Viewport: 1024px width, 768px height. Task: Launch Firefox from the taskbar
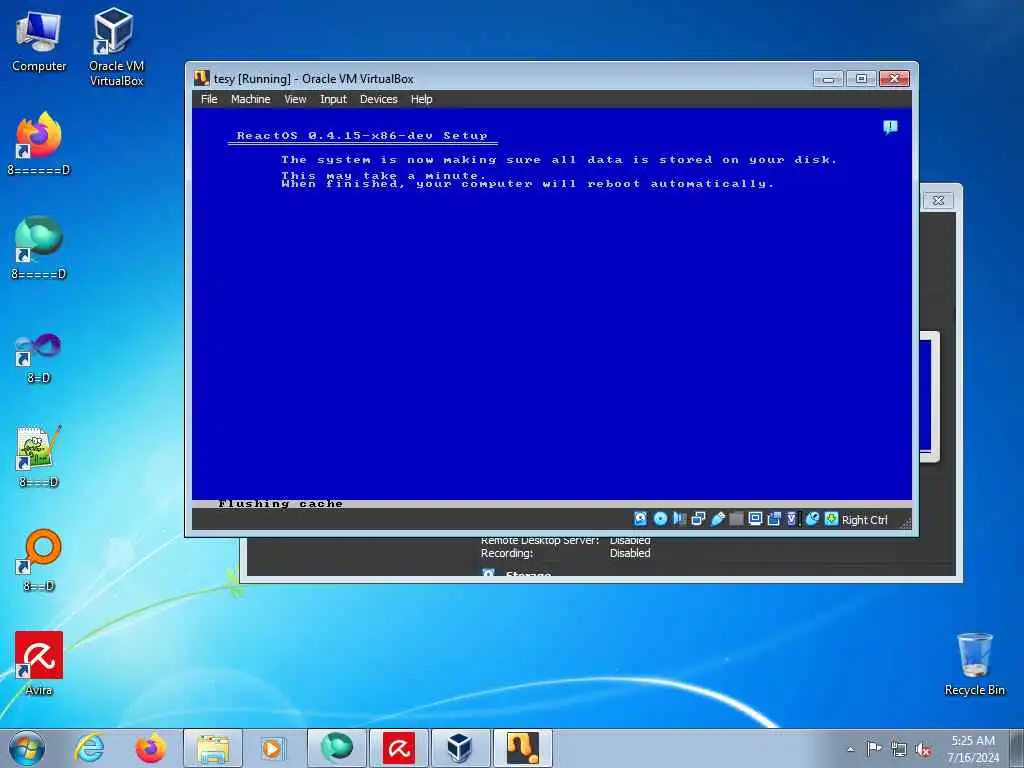(x=150, y=748)
